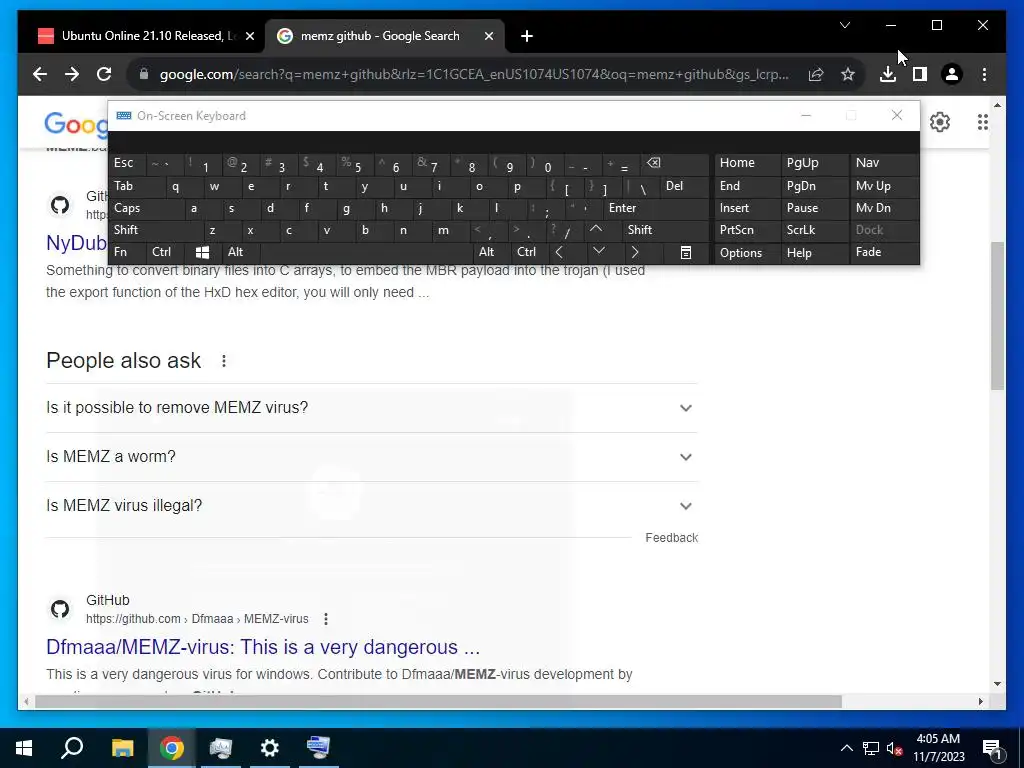
Task: Click the address bar URL
Action: [474, 74]
